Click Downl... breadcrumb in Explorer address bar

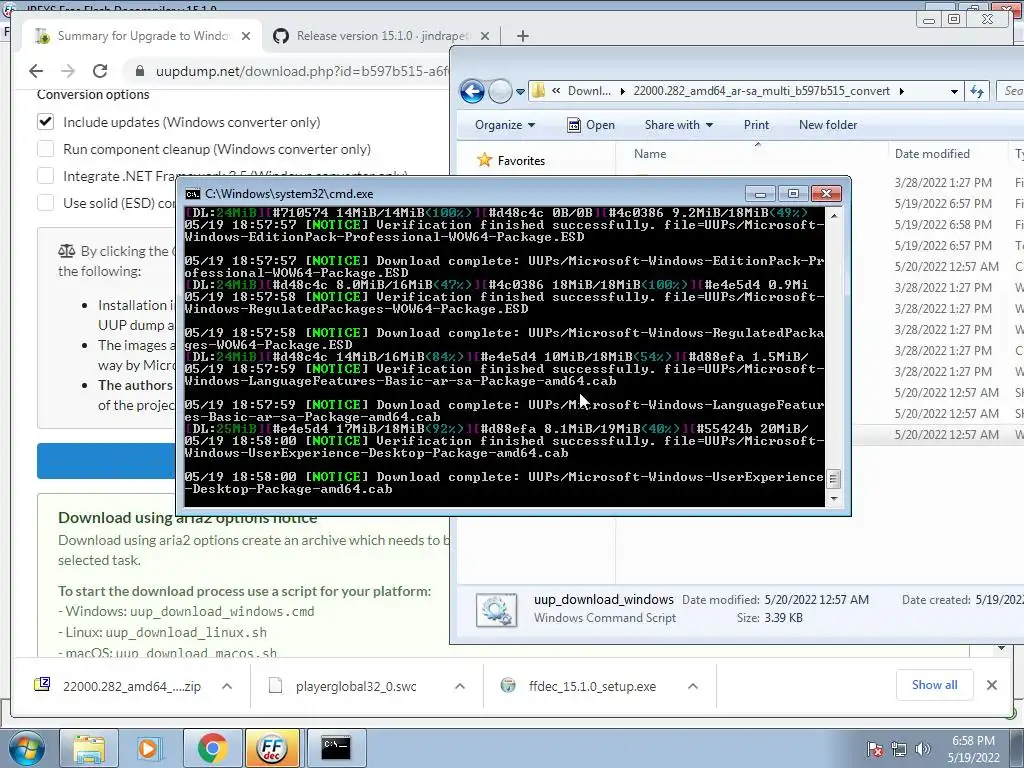coord(589,91)
